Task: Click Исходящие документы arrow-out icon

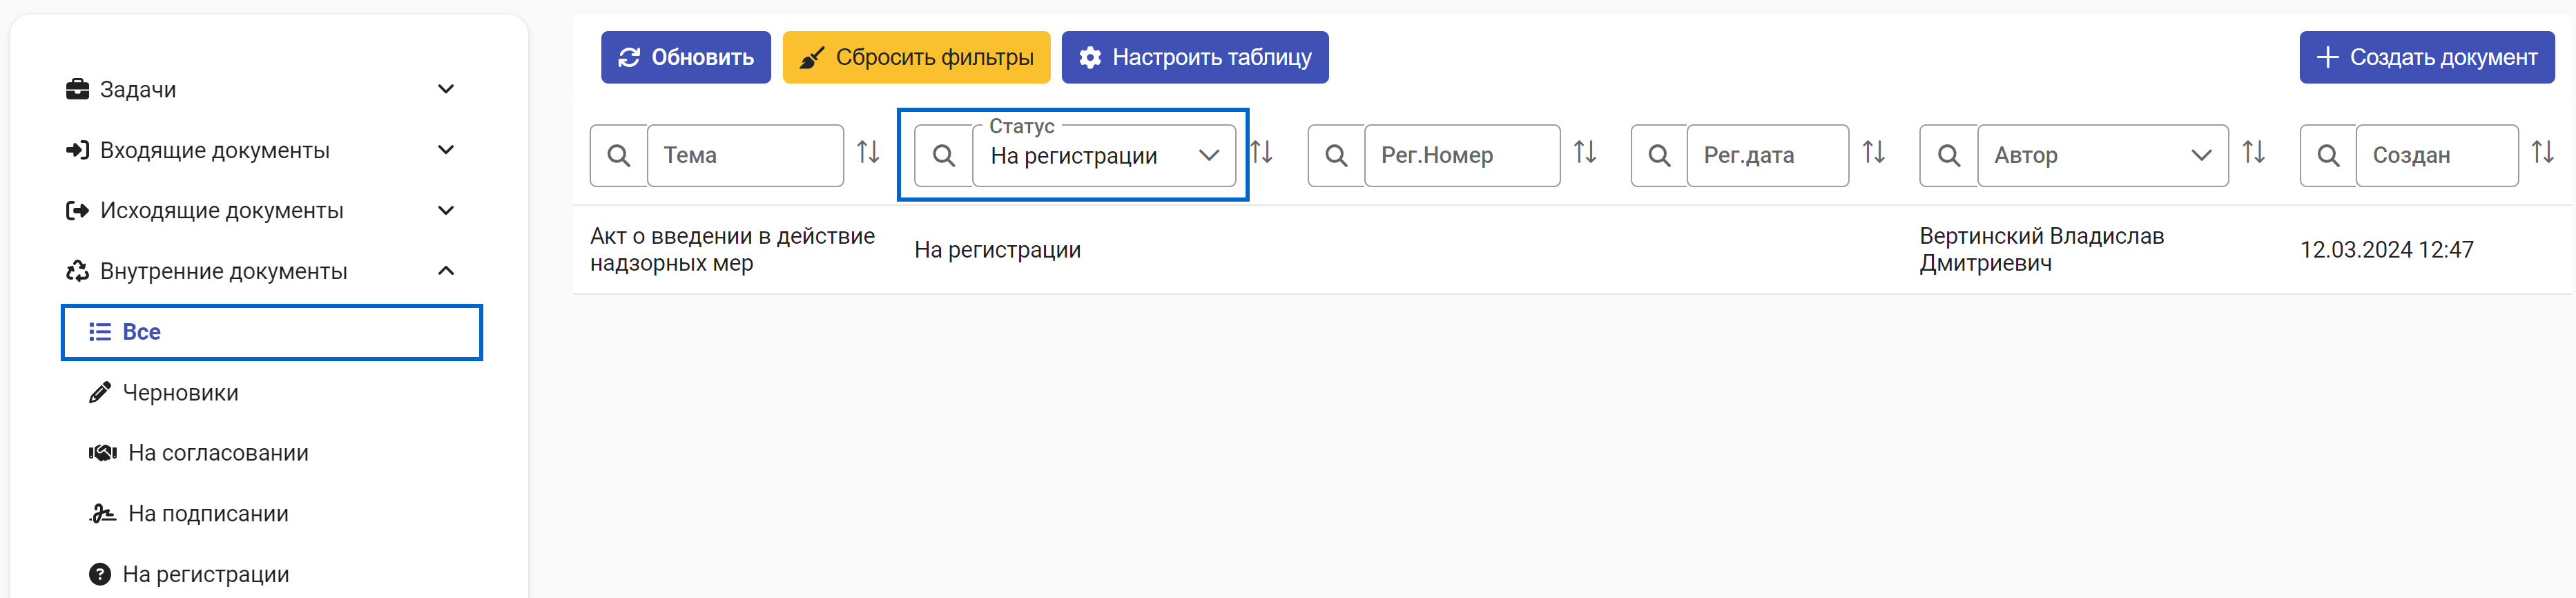Action: [77, 210]
